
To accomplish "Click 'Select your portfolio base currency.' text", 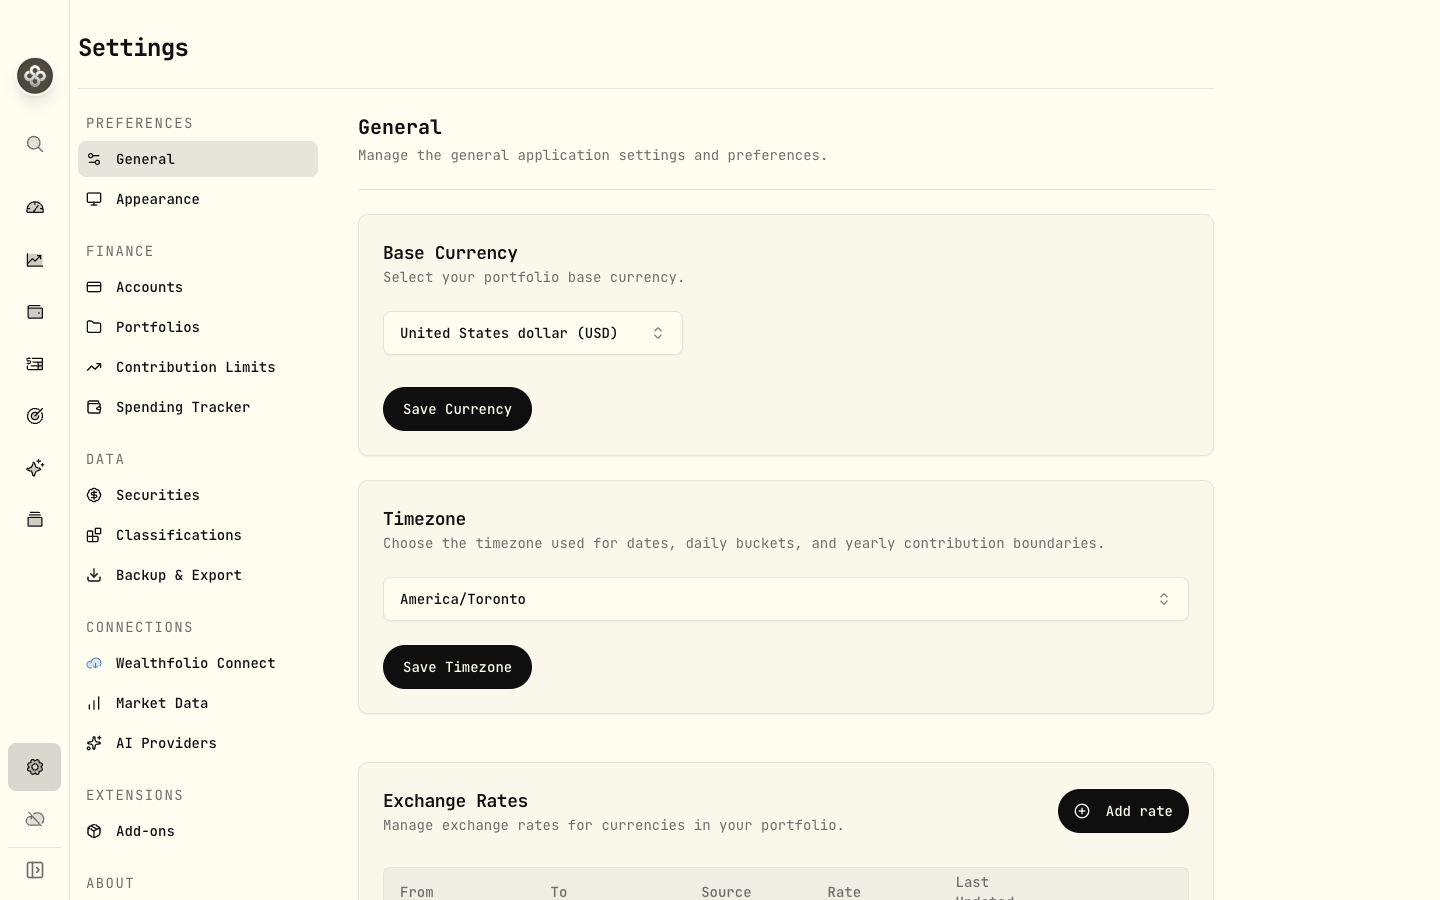I will [x=534, y=277].
